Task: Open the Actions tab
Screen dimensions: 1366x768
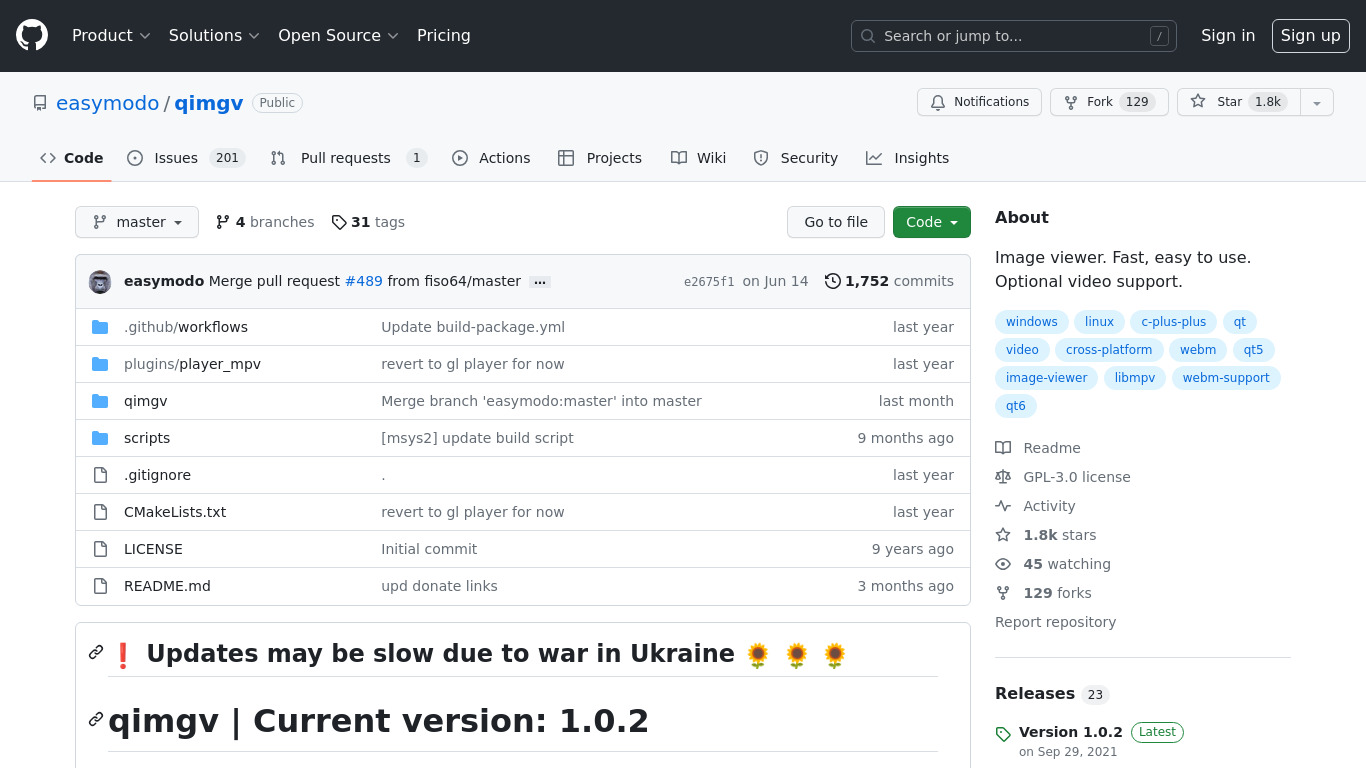Action: [491, 158]
